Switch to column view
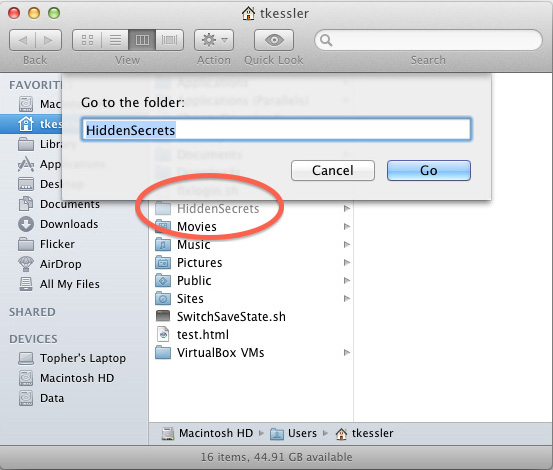Viewport: 553px width, 470px height. [x=142, y=40]
